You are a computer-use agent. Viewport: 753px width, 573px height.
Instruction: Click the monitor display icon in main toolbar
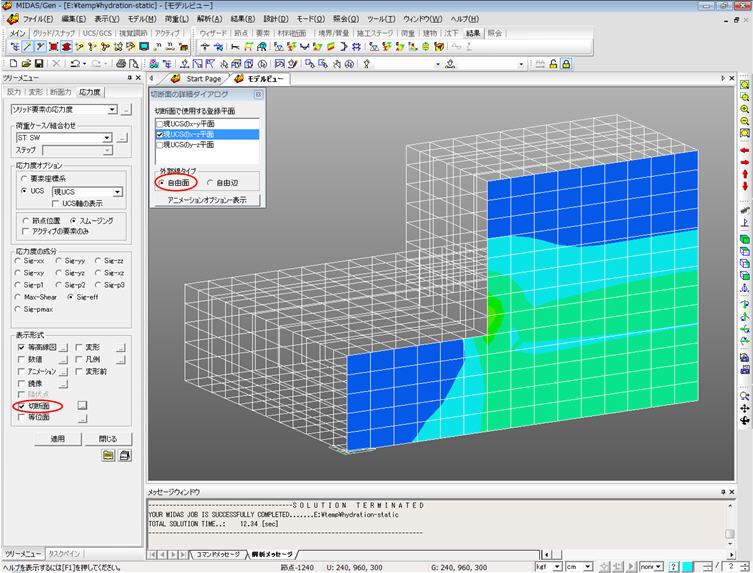[144, 47]
